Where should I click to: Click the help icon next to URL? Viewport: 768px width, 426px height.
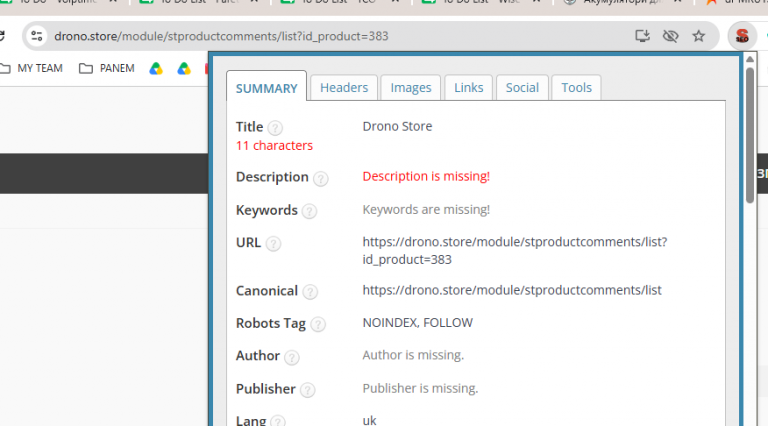click(x=273, y=243)
